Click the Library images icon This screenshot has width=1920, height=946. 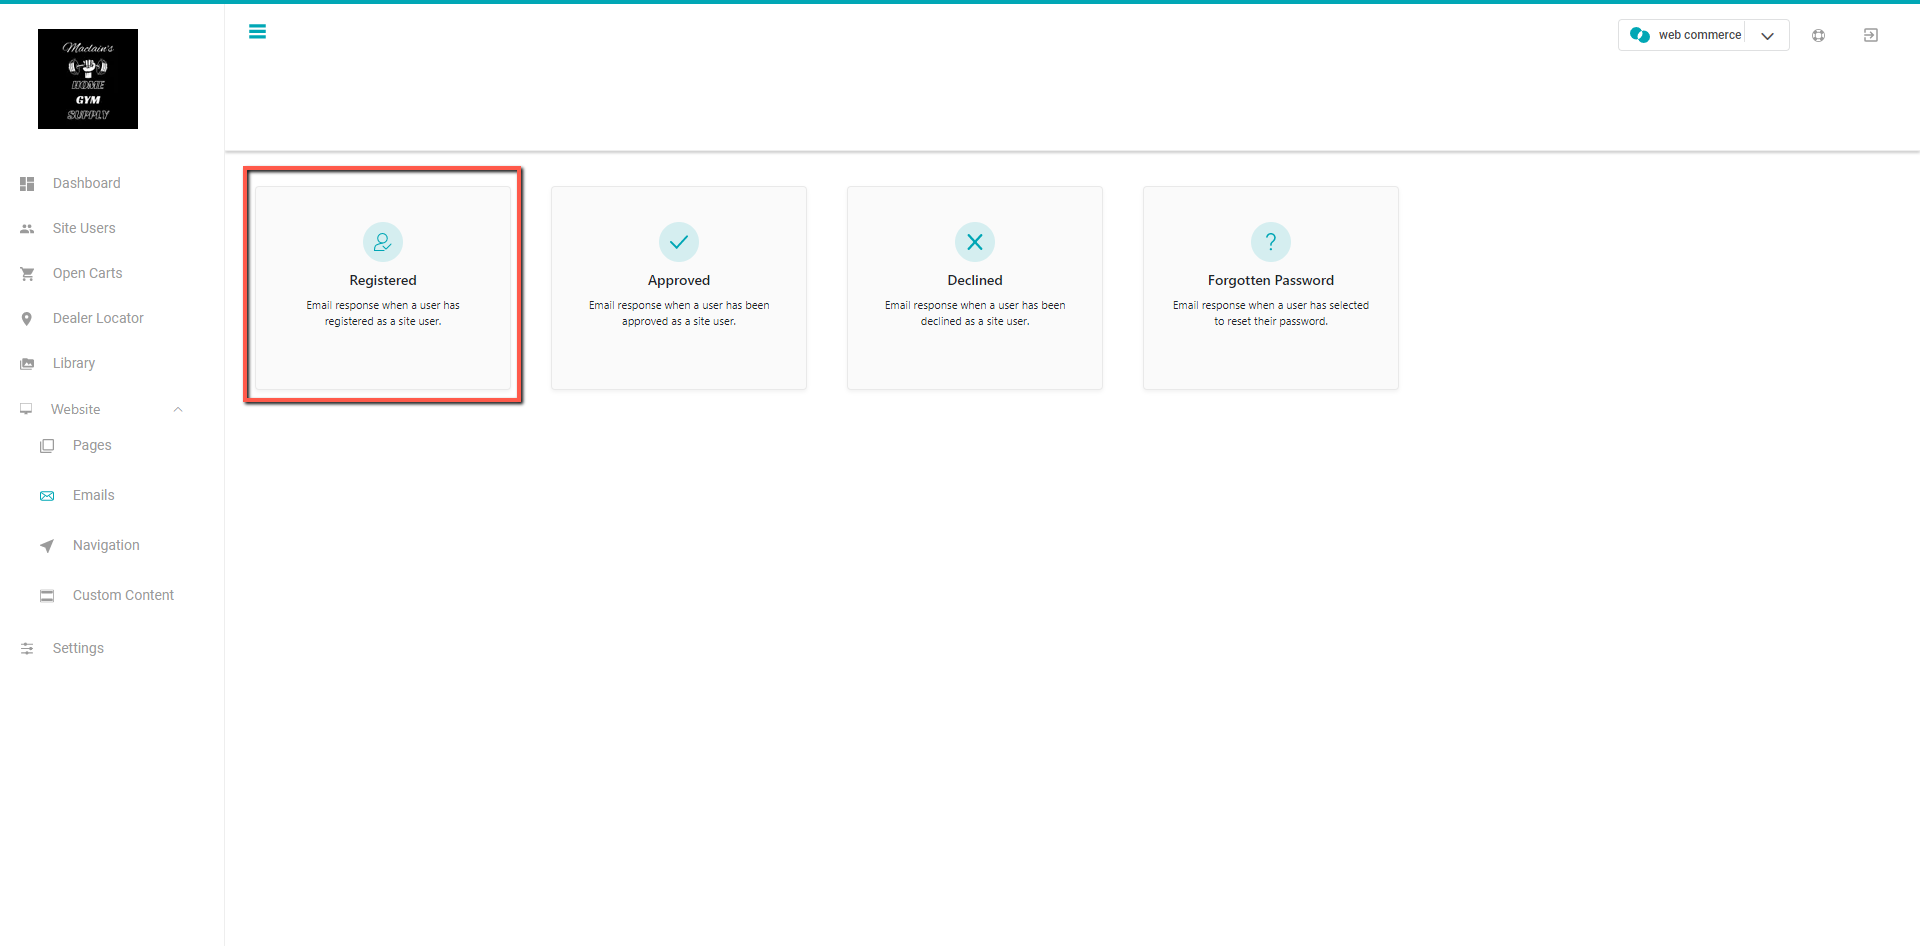coord(27,364)
